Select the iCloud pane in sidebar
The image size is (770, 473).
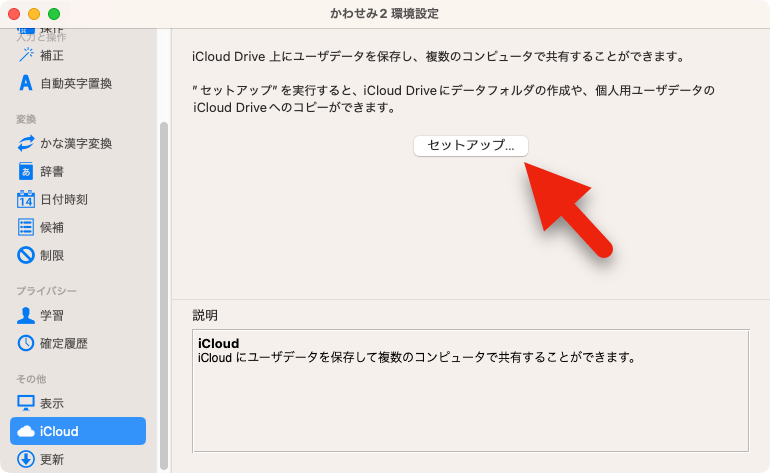[x=78, y=431]
